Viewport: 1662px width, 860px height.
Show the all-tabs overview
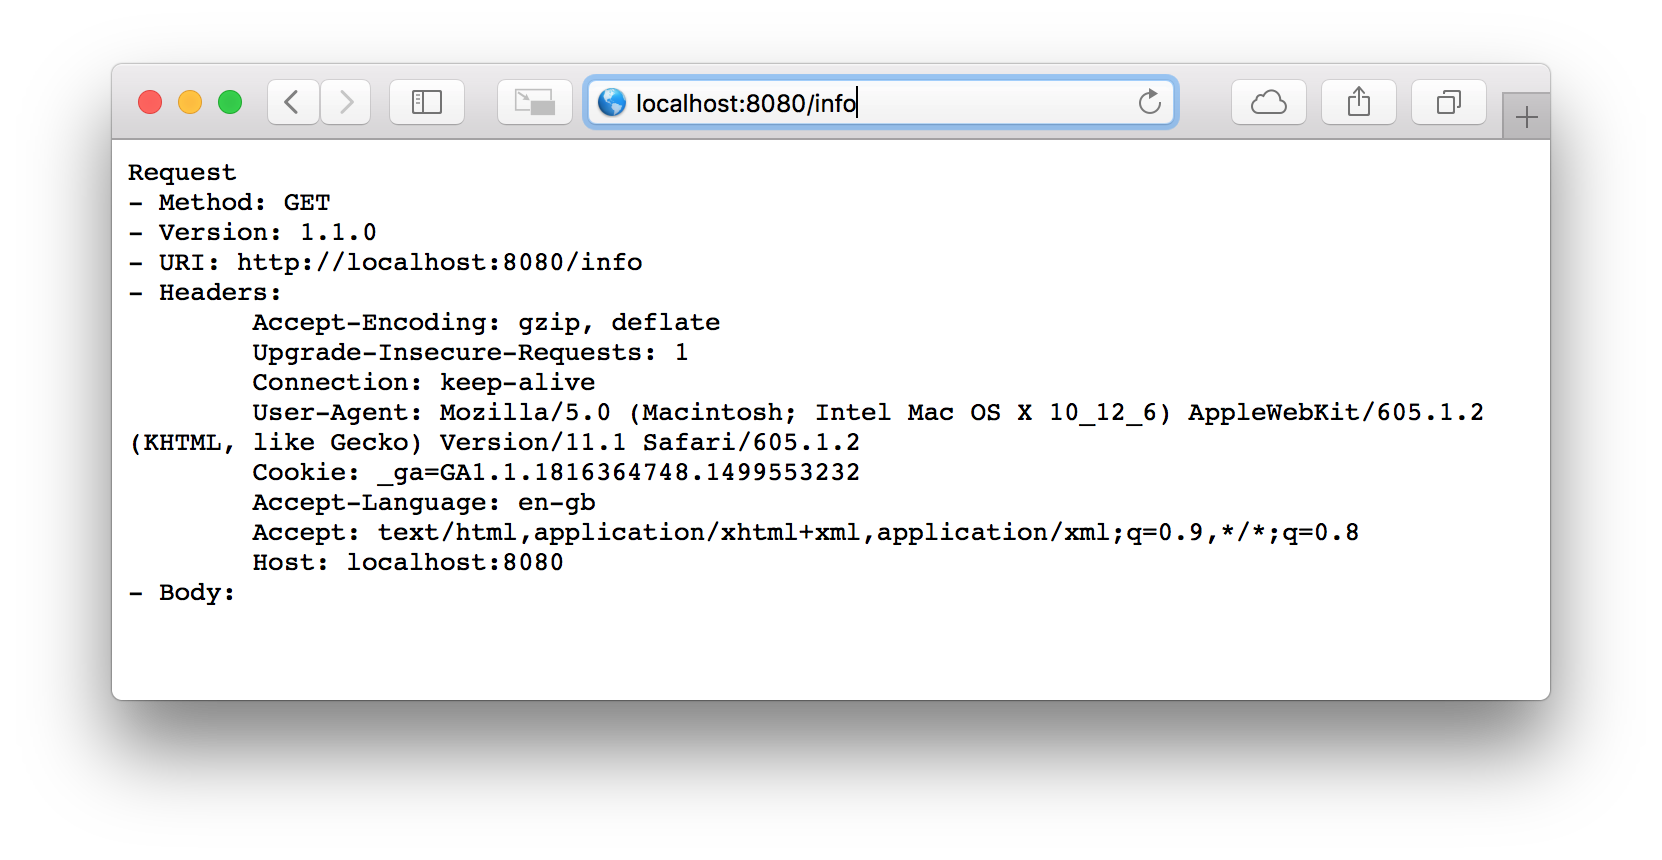point(1449,102)
